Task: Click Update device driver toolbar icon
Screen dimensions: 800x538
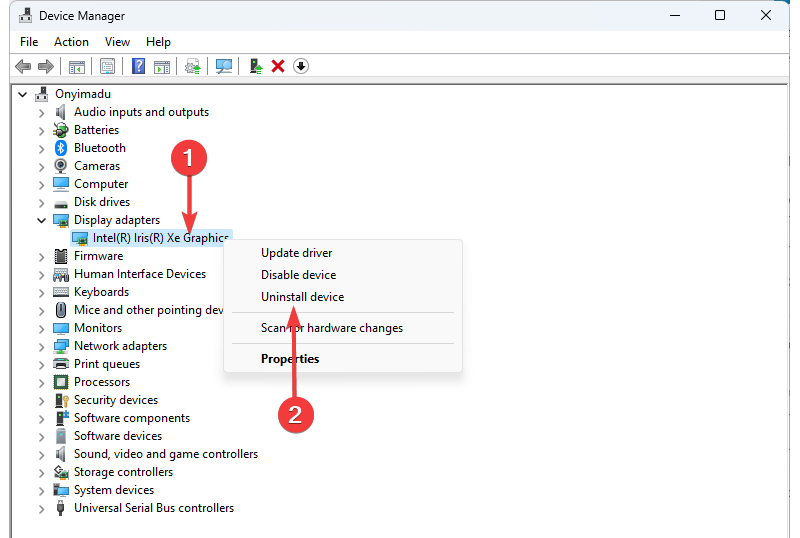Action: tap(192, 66)
